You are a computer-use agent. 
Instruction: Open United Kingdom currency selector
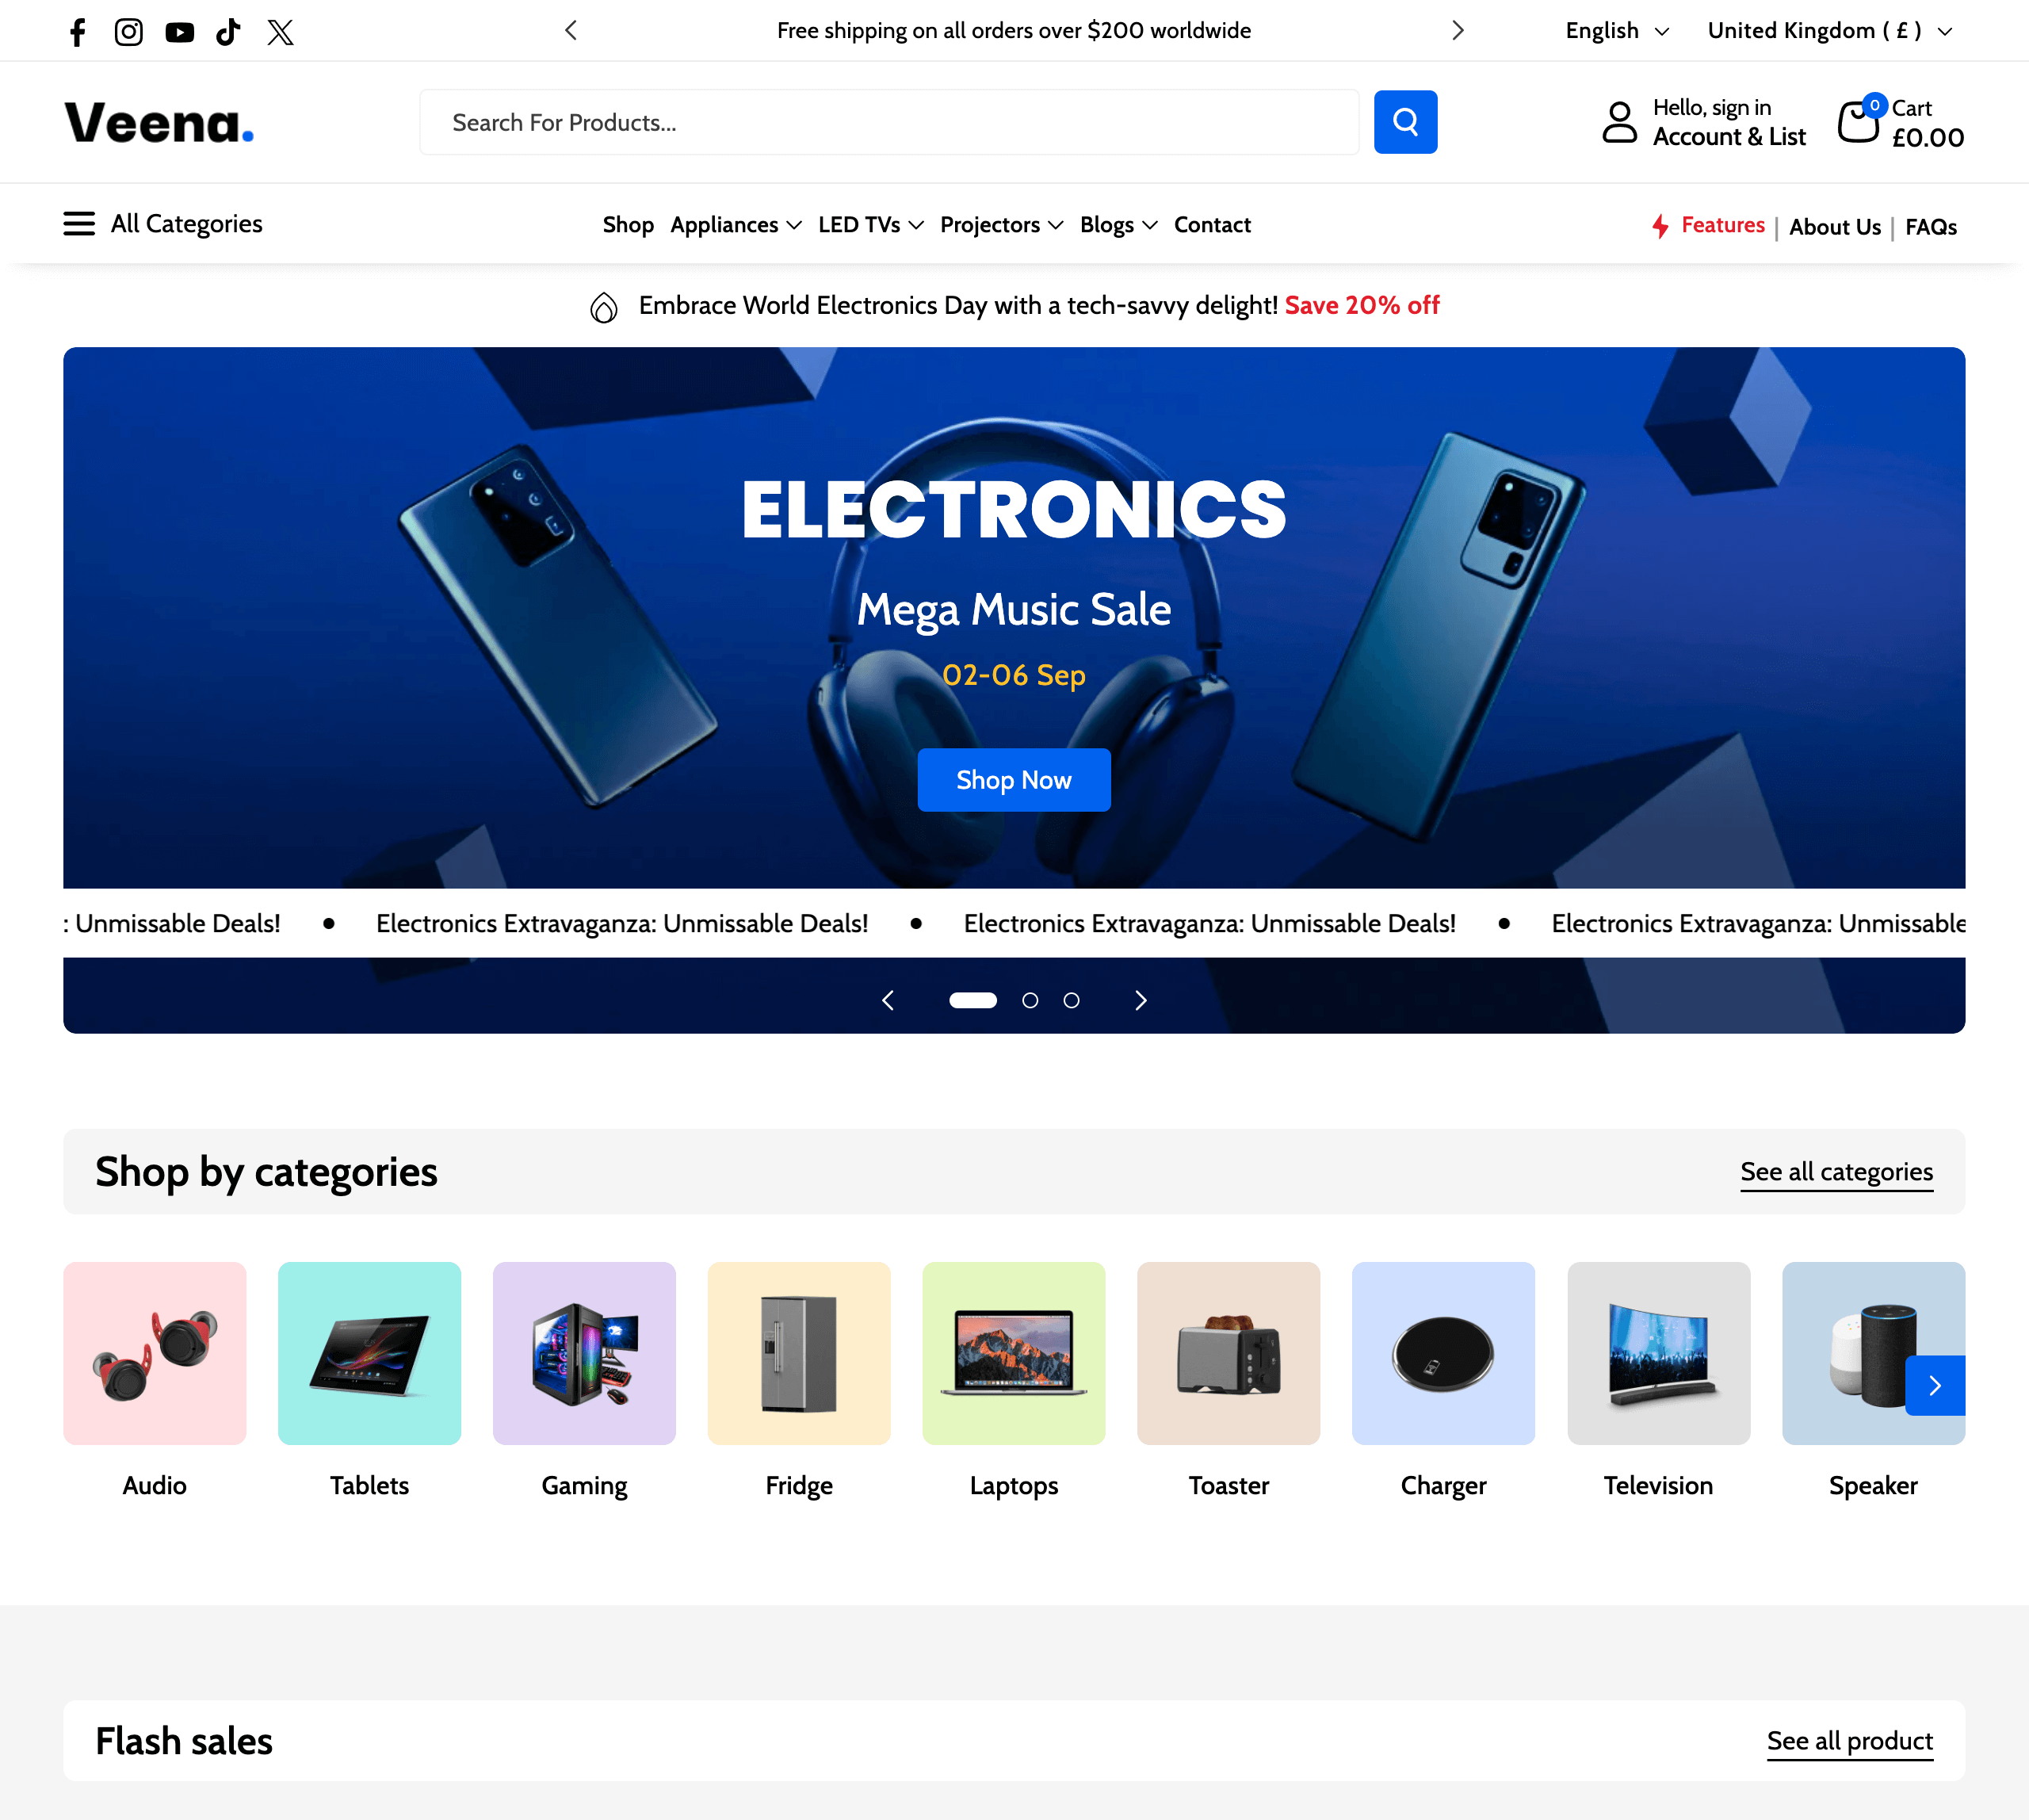point(1830,31)
